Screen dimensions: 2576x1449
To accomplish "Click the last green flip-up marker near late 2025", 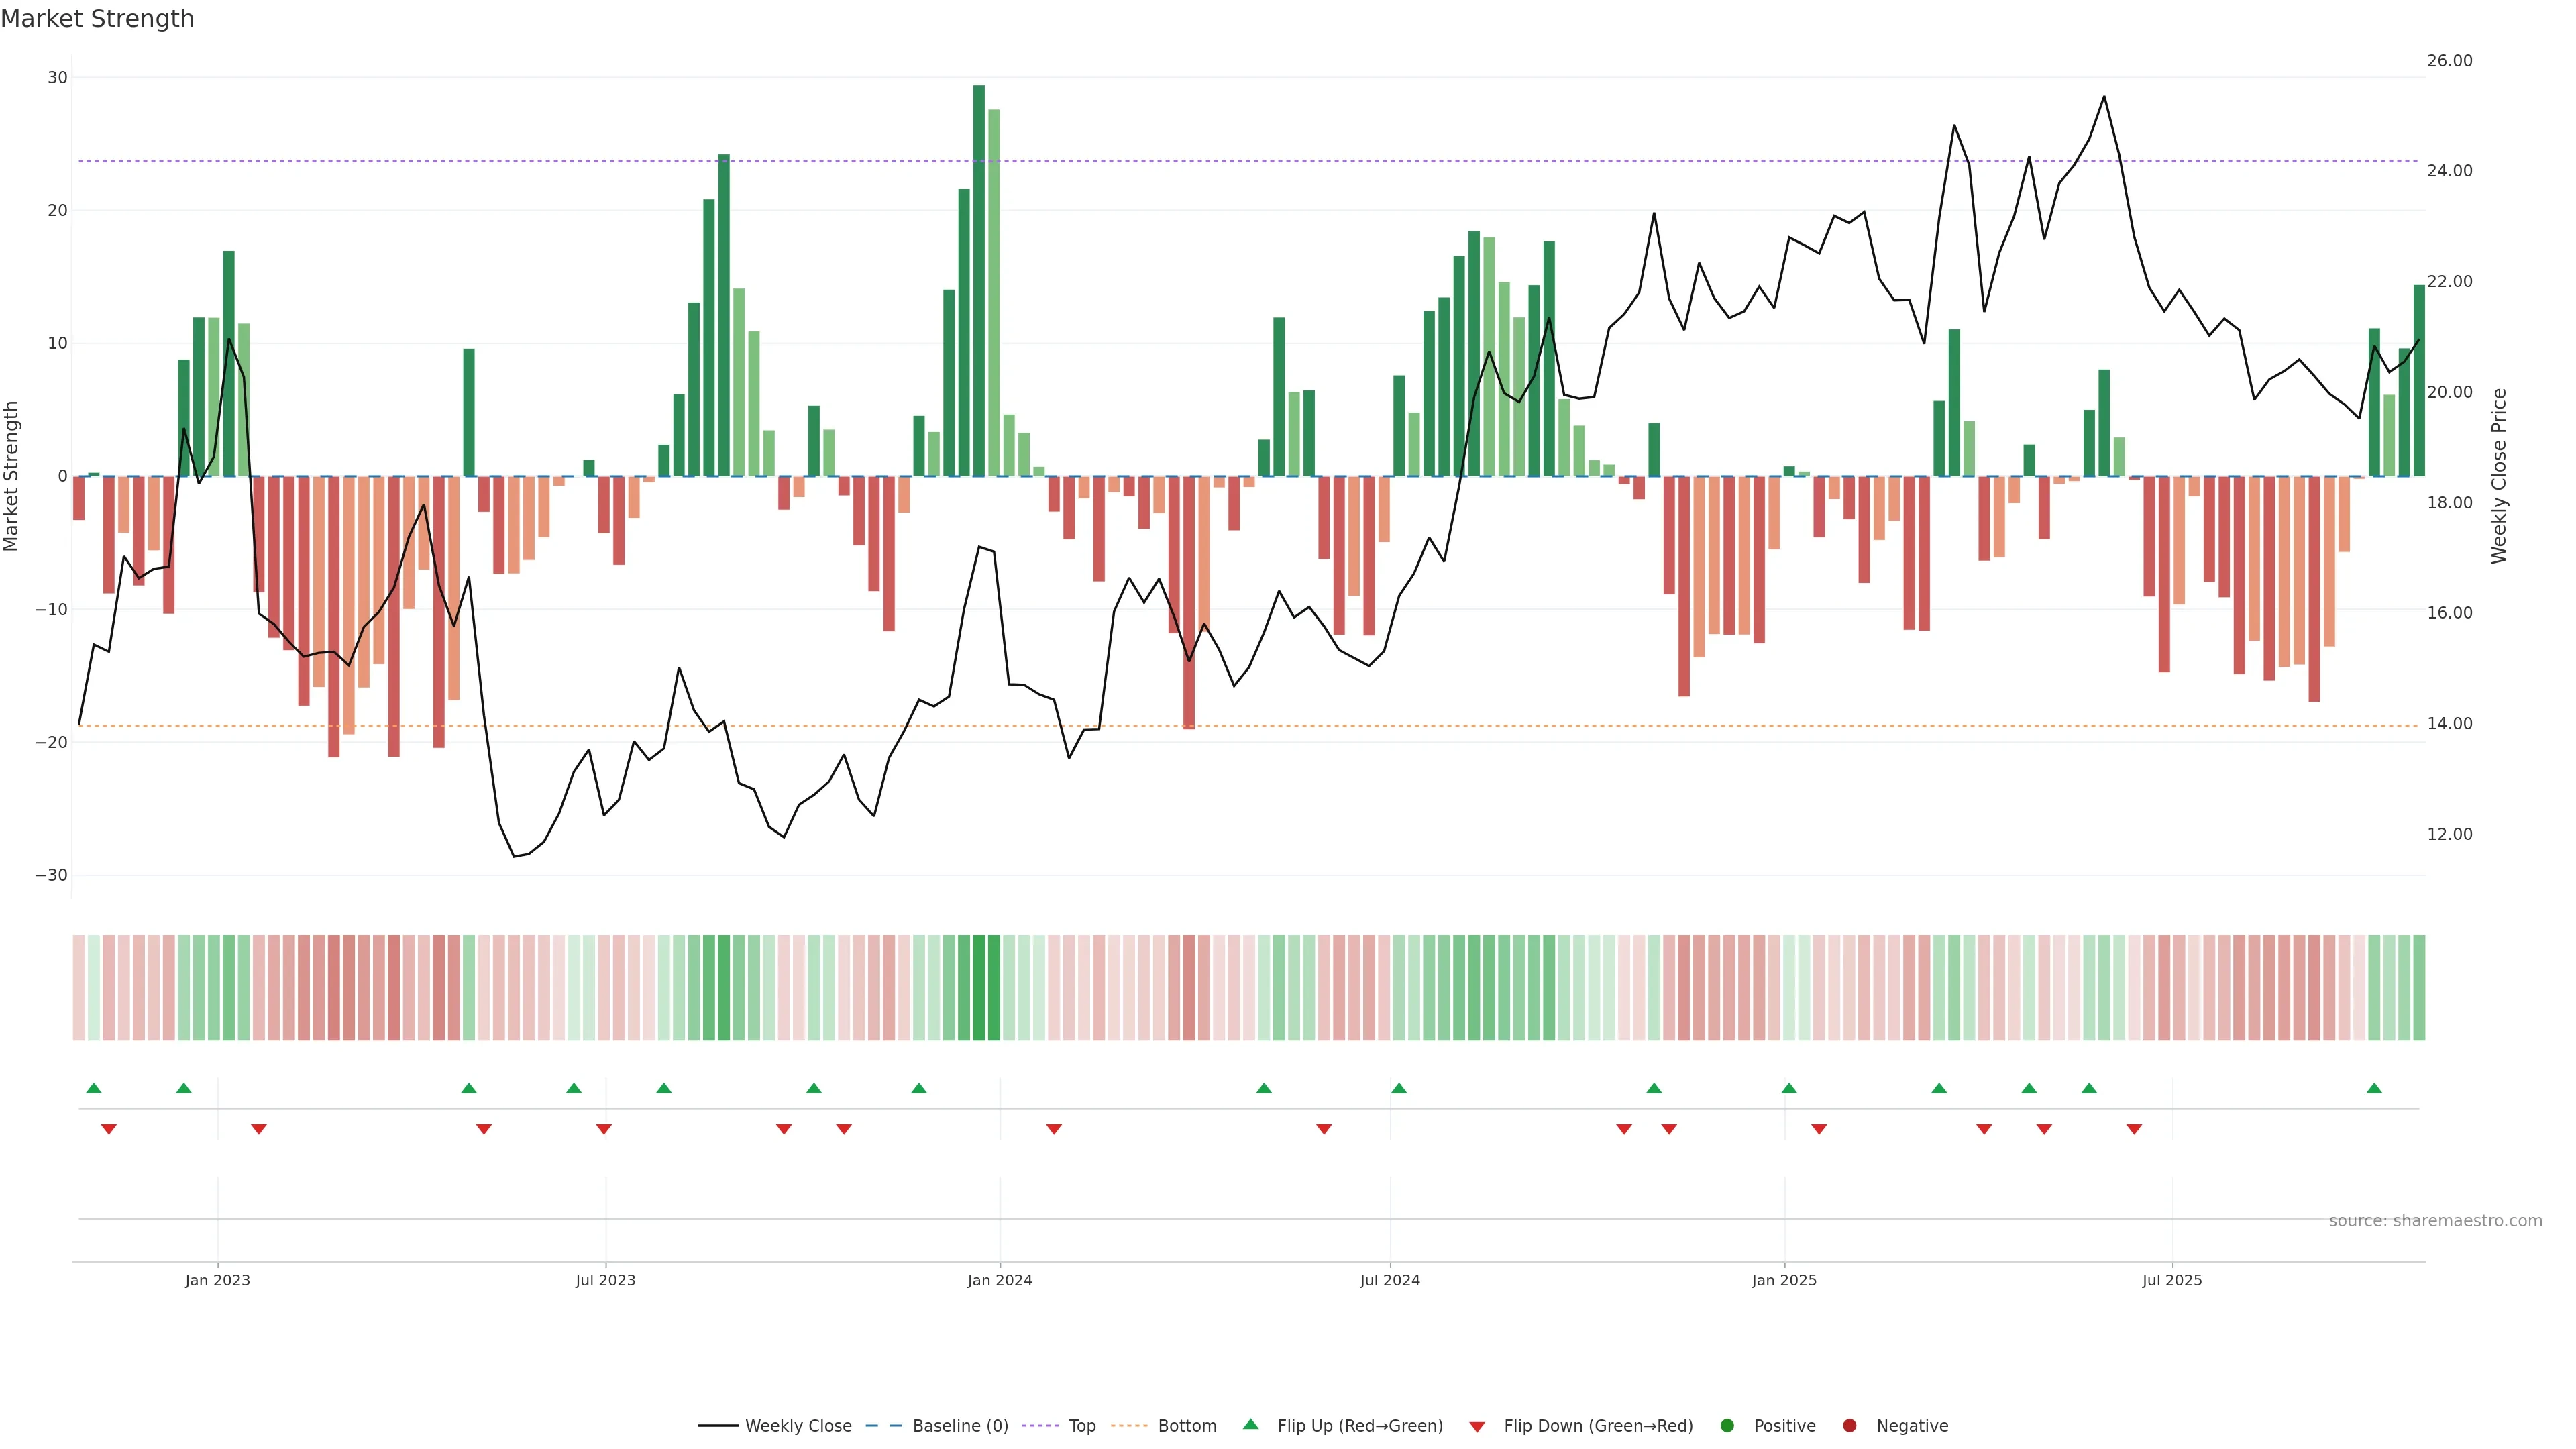I will (x=2374, y=1088).
